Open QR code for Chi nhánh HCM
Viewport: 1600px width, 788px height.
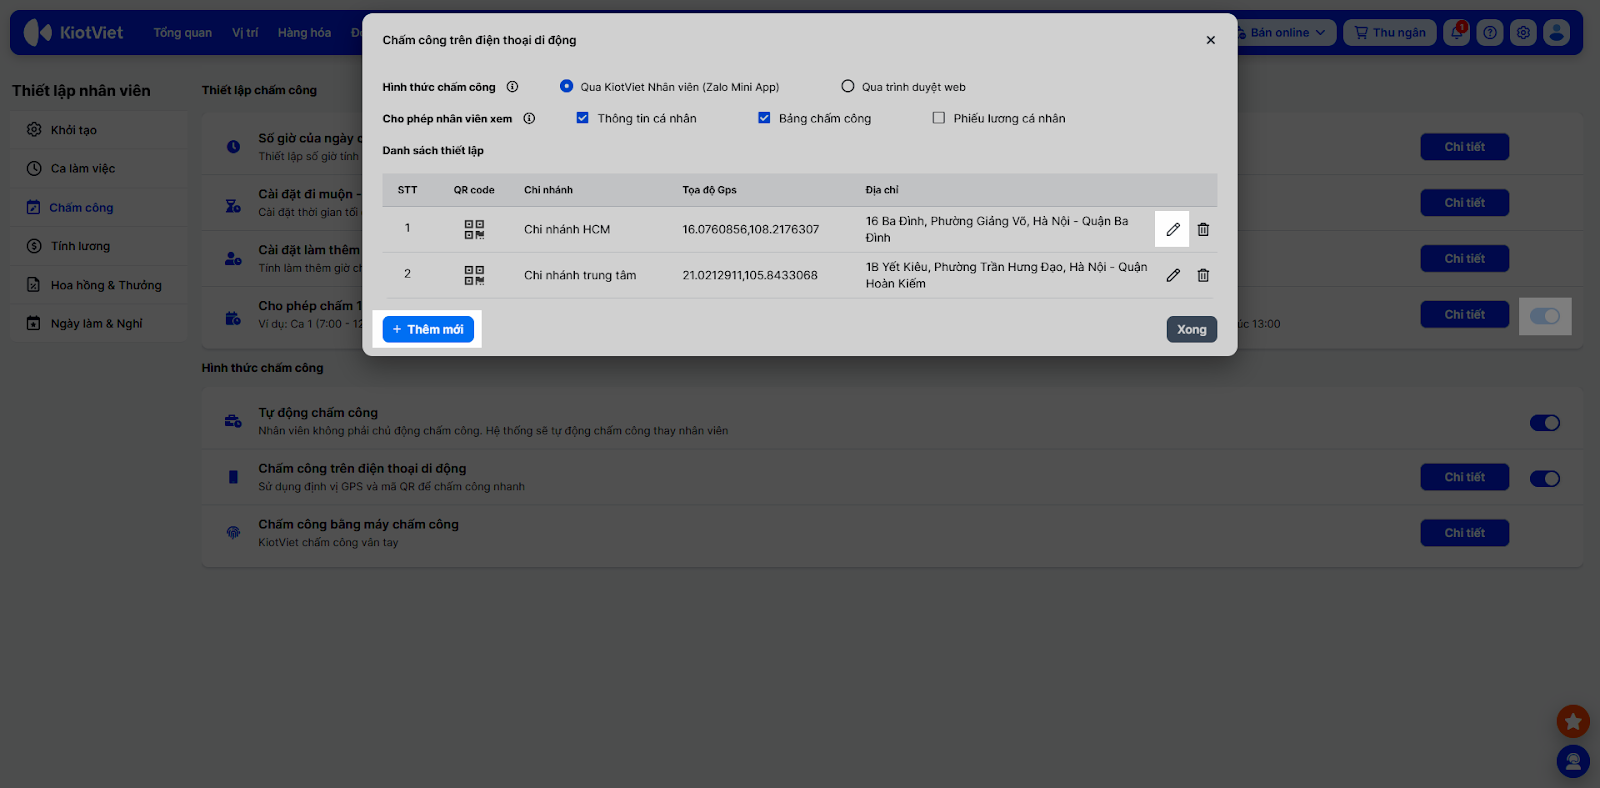(x=474, y=229)
